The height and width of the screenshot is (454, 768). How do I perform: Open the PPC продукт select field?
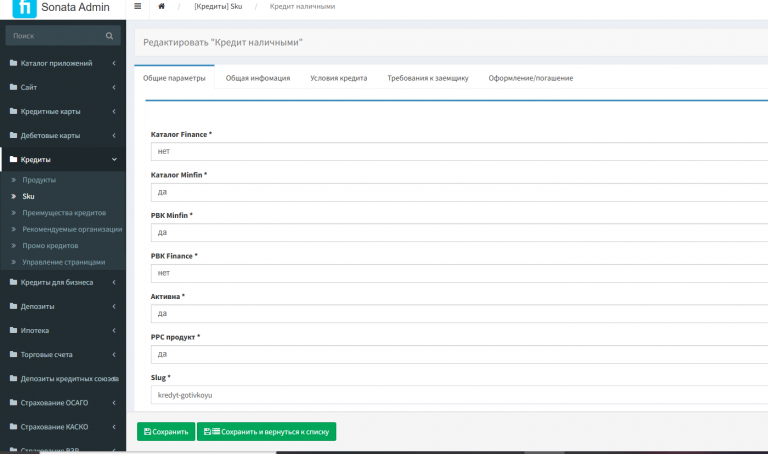(459, 354)
